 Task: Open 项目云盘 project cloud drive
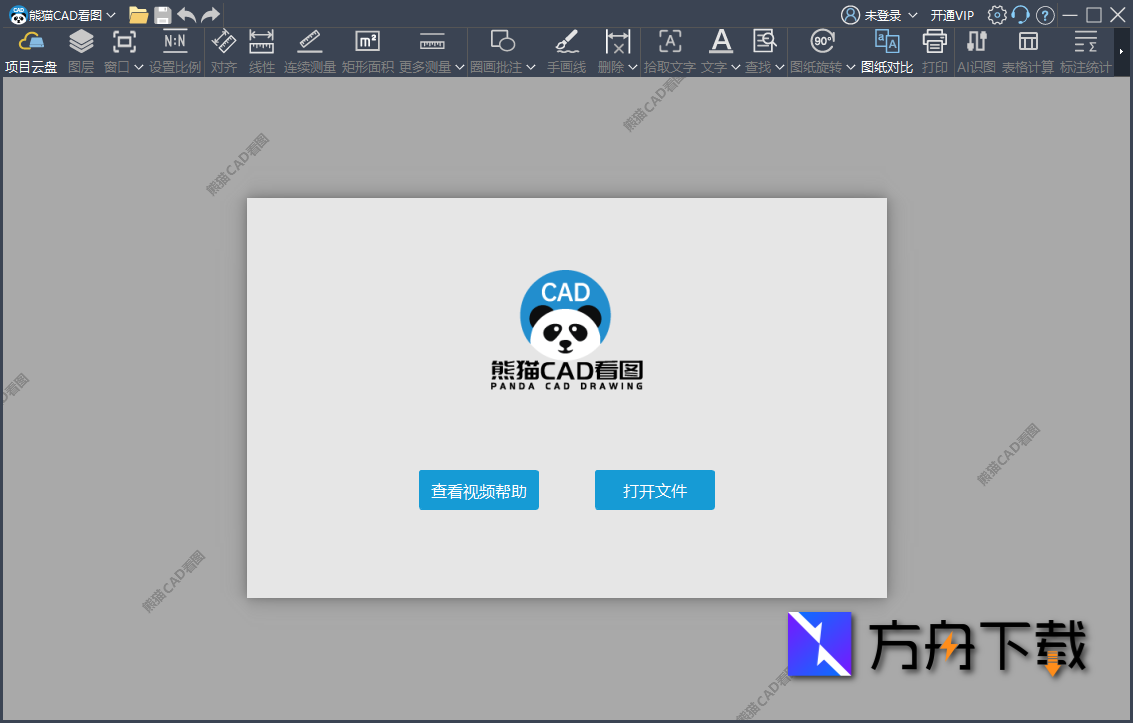click(x=31, y=50)
